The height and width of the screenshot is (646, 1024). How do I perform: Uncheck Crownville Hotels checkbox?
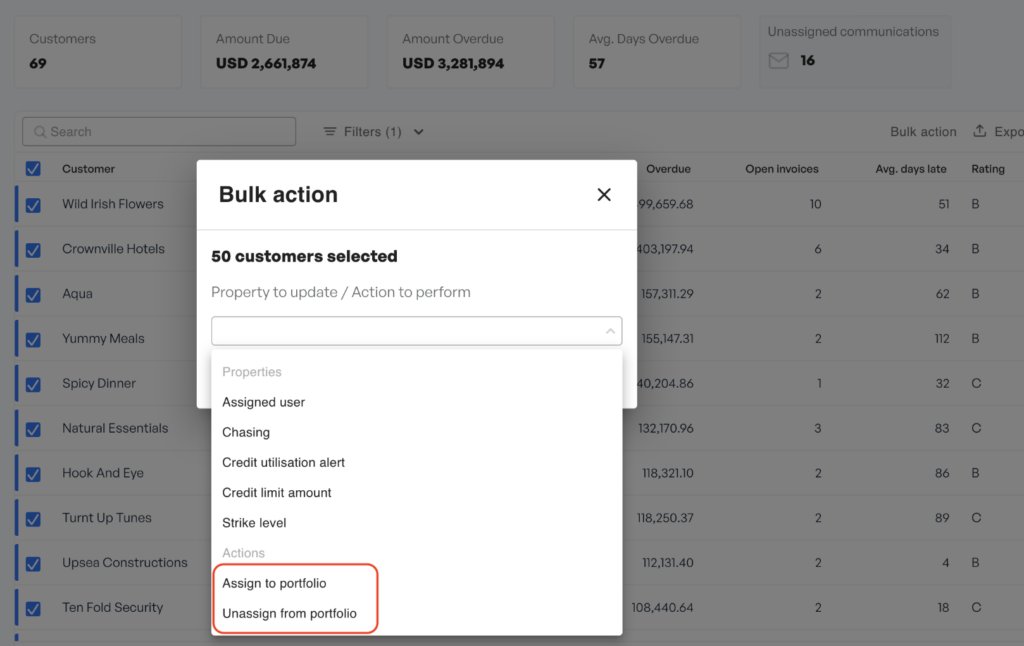33,250
